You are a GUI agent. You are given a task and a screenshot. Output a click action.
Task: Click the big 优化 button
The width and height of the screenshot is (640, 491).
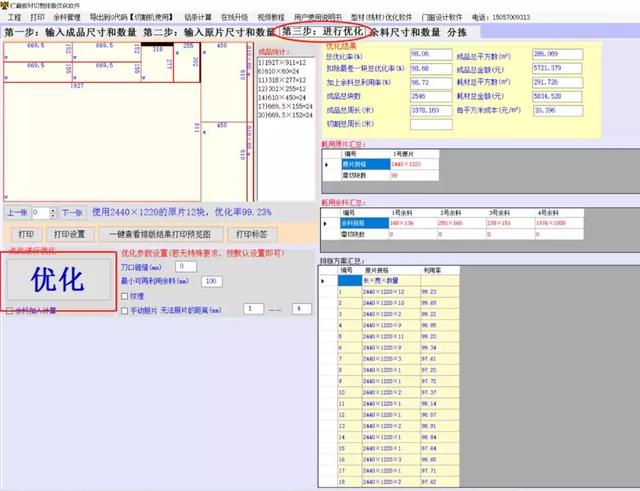pos(58,280)
